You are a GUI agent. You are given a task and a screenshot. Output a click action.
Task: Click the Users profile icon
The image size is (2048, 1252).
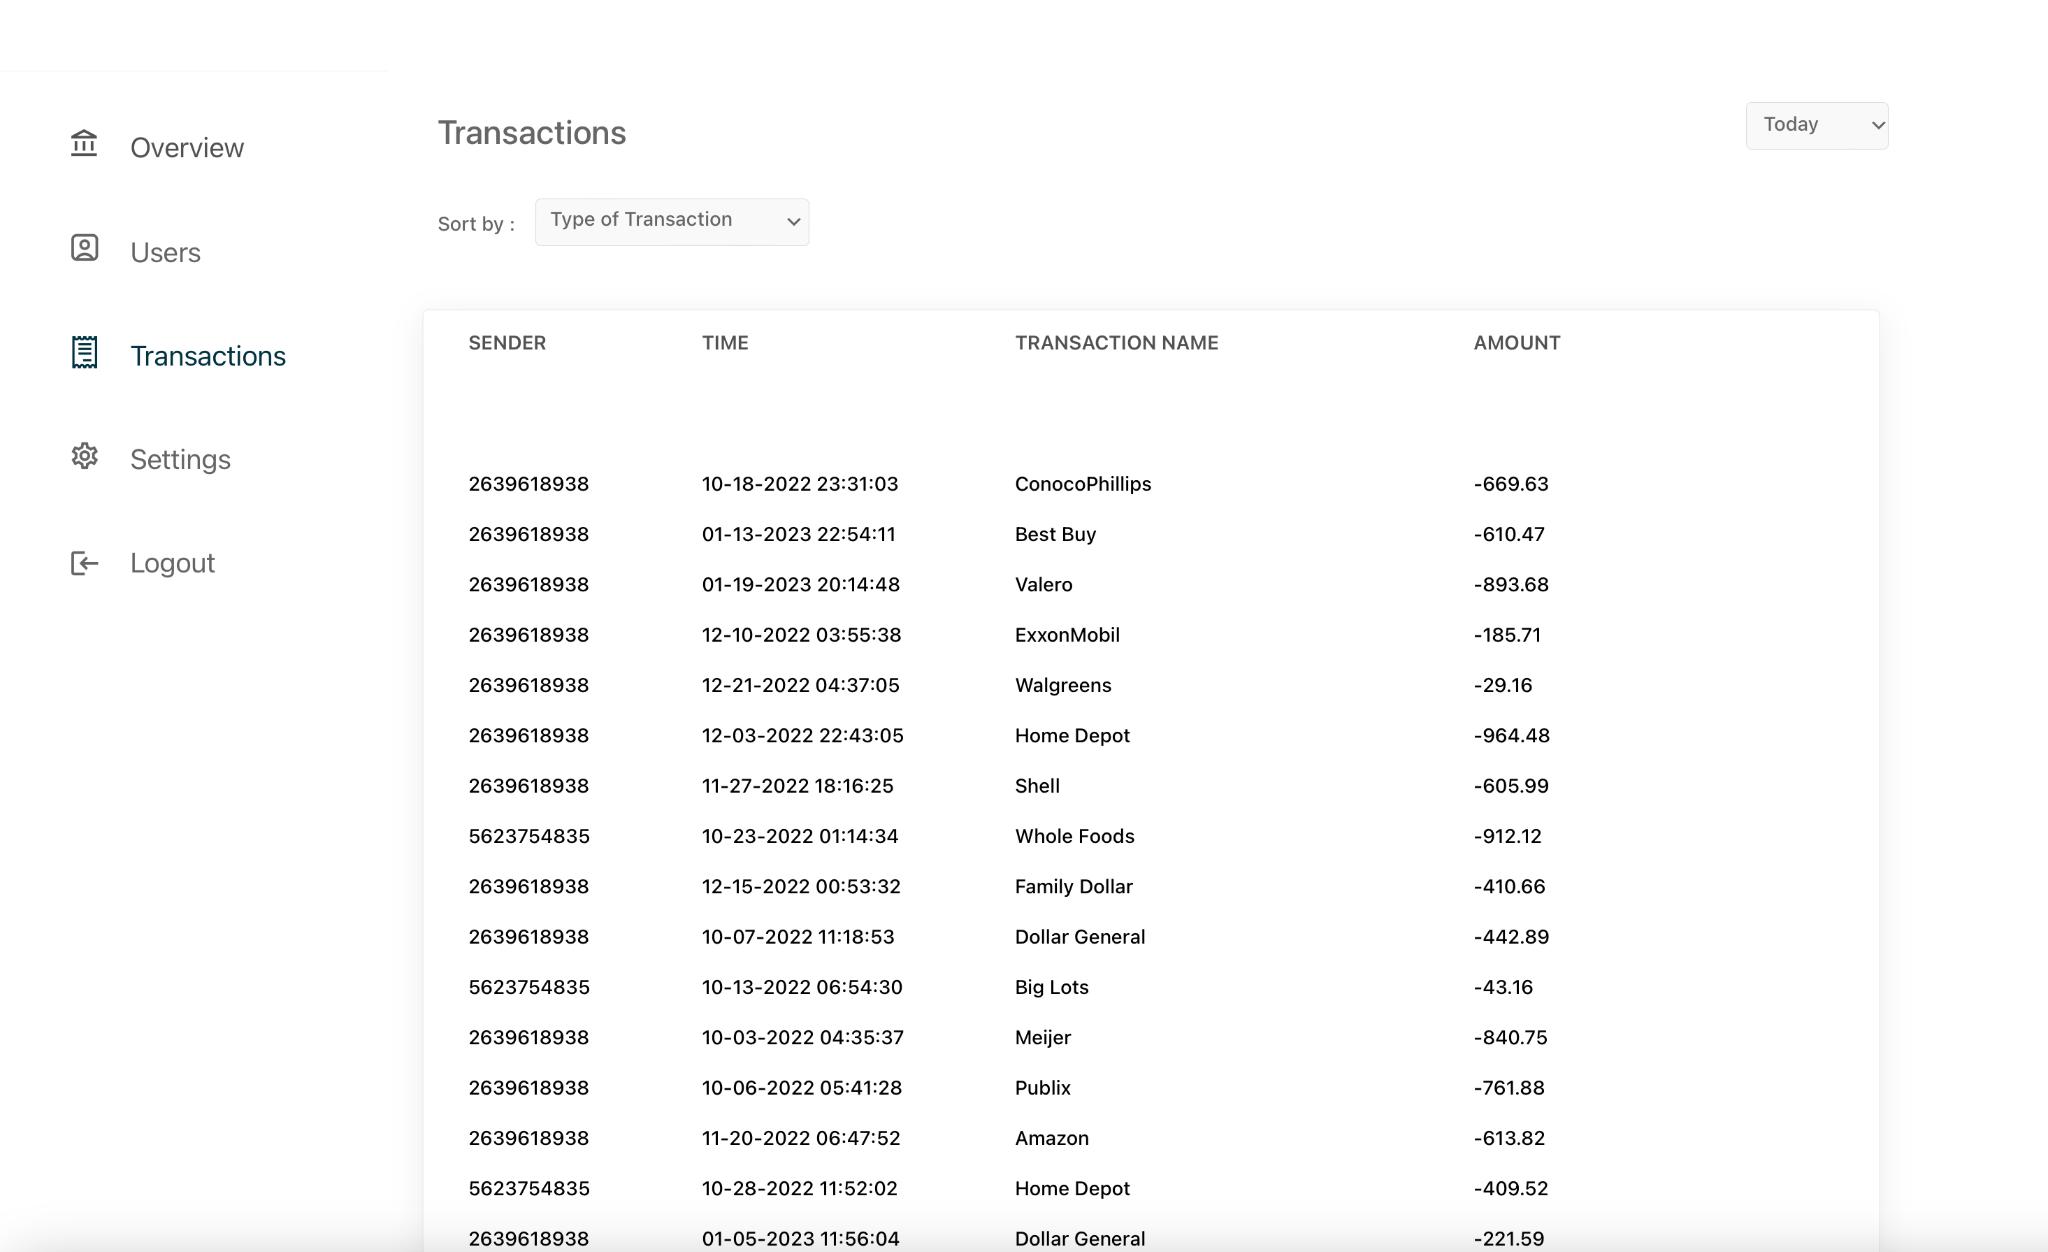(x=84, y=248)
